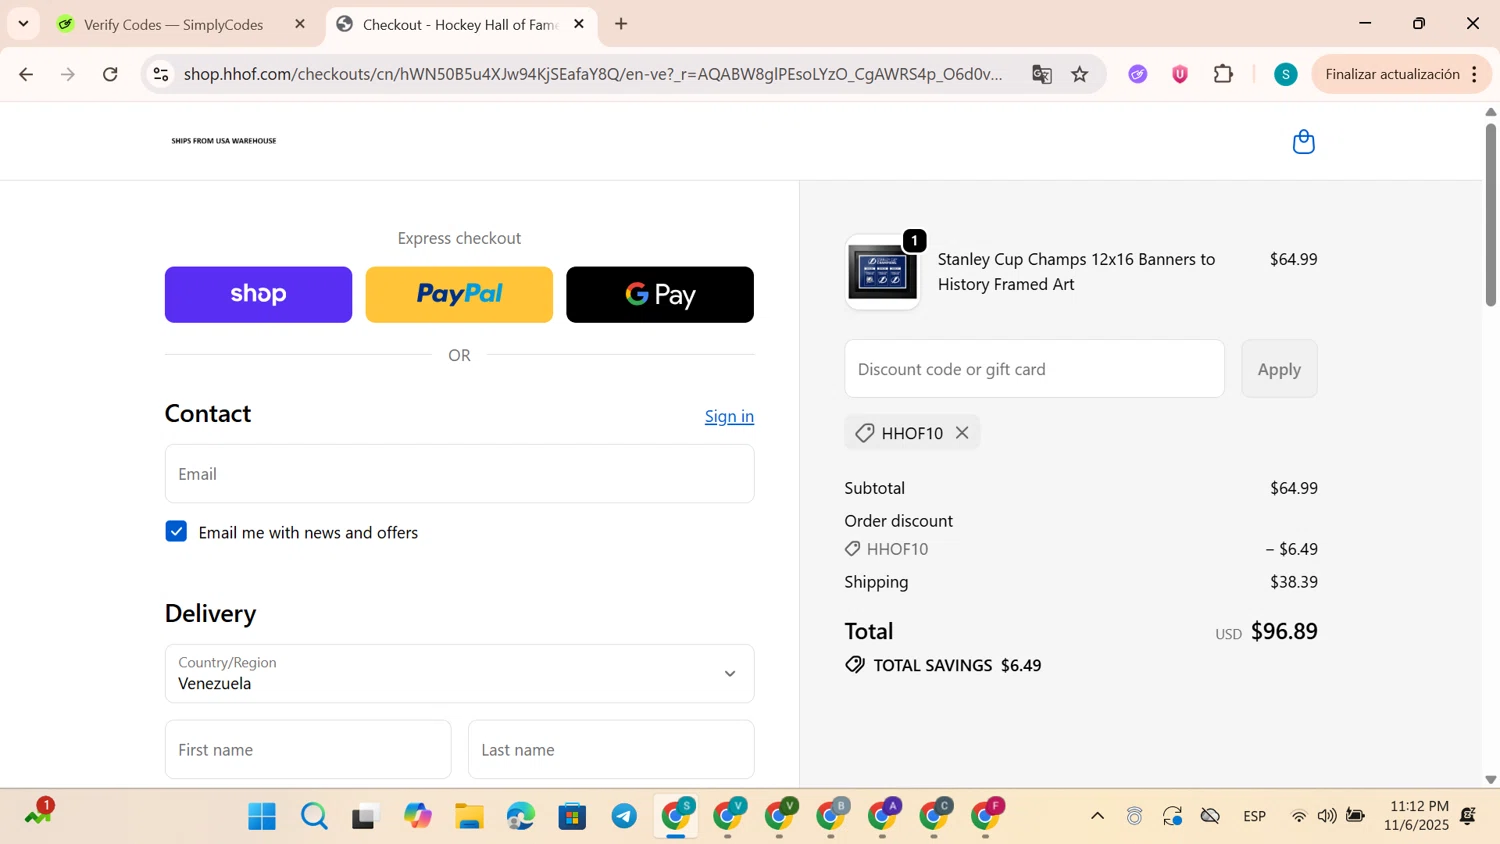Open the purple extension icon in toolbar
This screenshot has width=1500, height=844.
(x=1138, y=74)
